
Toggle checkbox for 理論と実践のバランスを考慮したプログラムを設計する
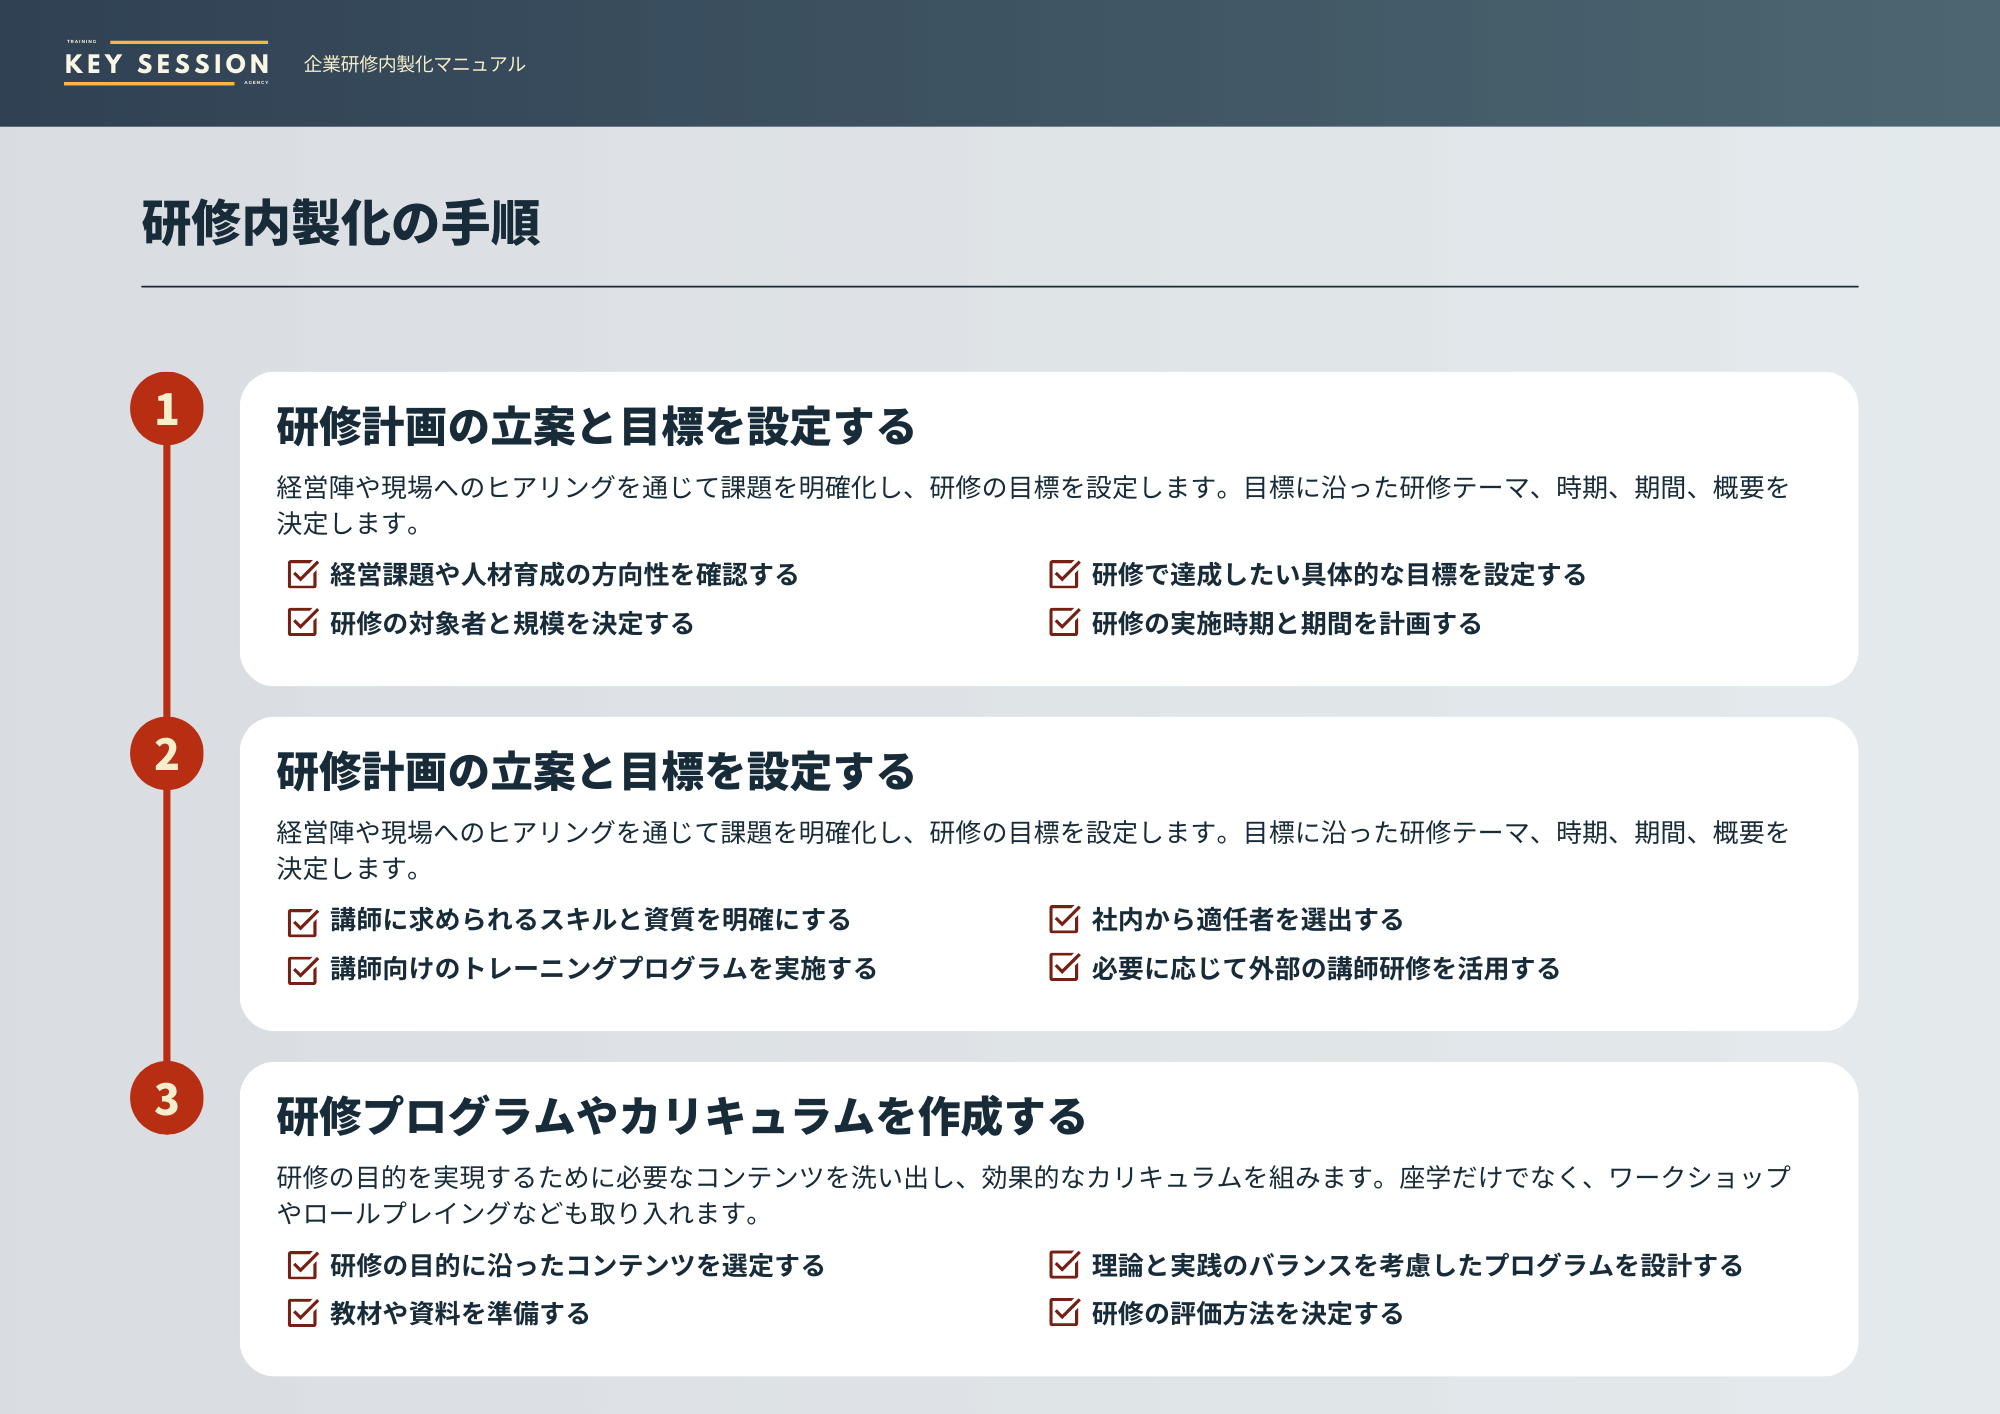[x=1064, y=1265]
